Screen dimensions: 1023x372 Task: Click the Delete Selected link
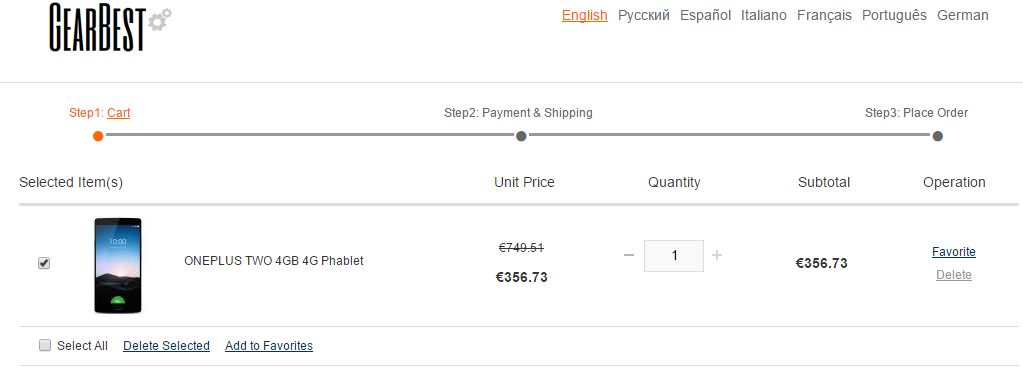tap(166, 345)
